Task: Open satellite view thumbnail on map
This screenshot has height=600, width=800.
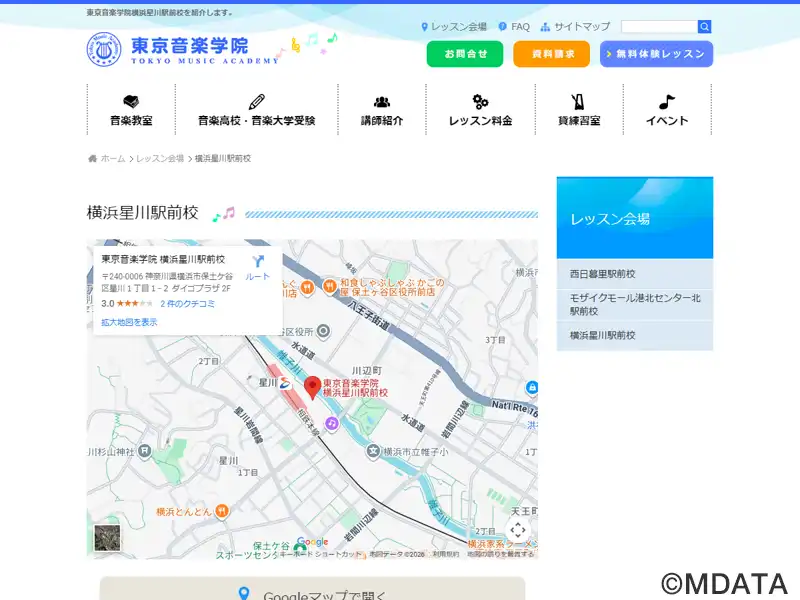Action: pos(107,537)
